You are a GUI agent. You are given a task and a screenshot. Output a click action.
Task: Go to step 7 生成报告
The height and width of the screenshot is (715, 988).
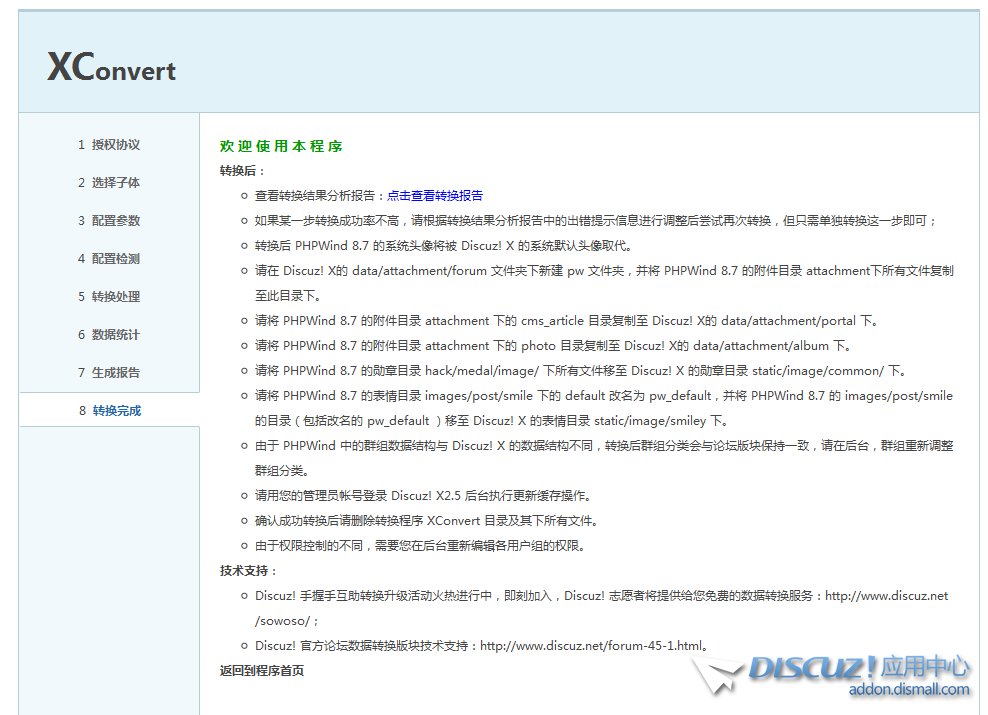tap(109, 373)
